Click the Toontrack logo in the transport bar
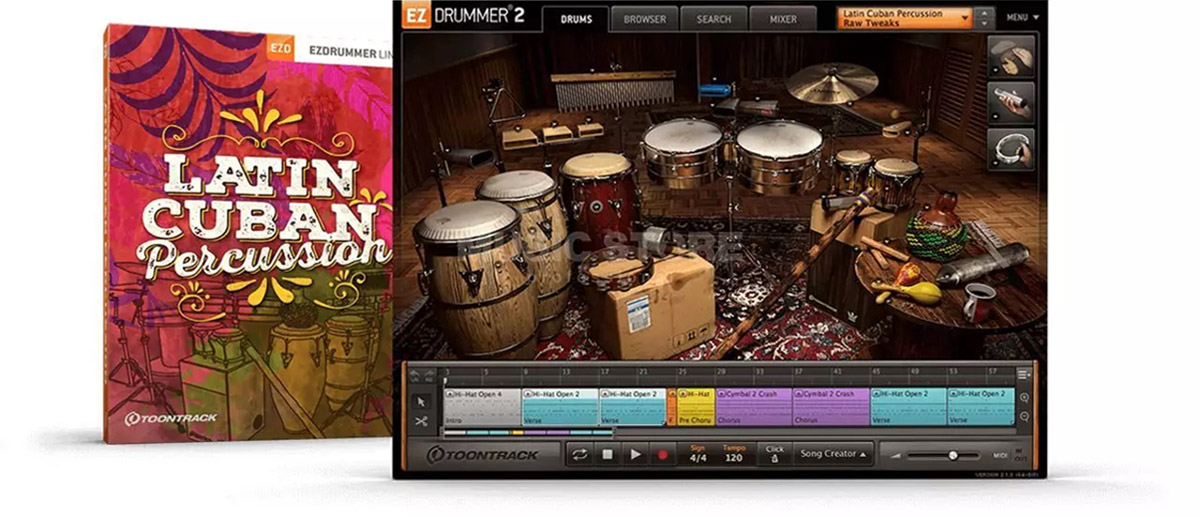The image size is (1200, 517). coord(483,455)
